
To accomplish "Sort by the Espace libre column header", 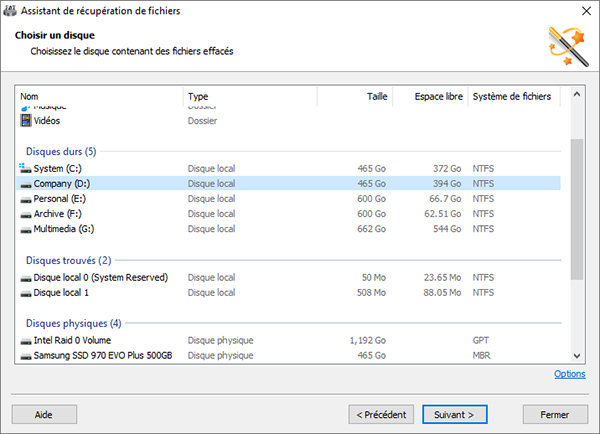I will (430, 96).
